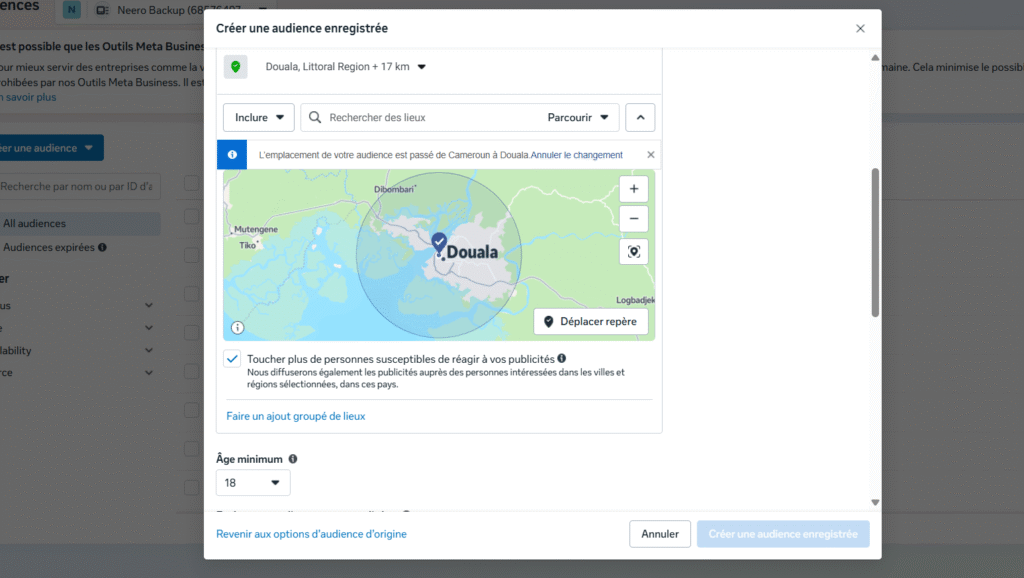Dismiss the location change notification
This screenshot has height=578, width=1024.
point(651,155)
